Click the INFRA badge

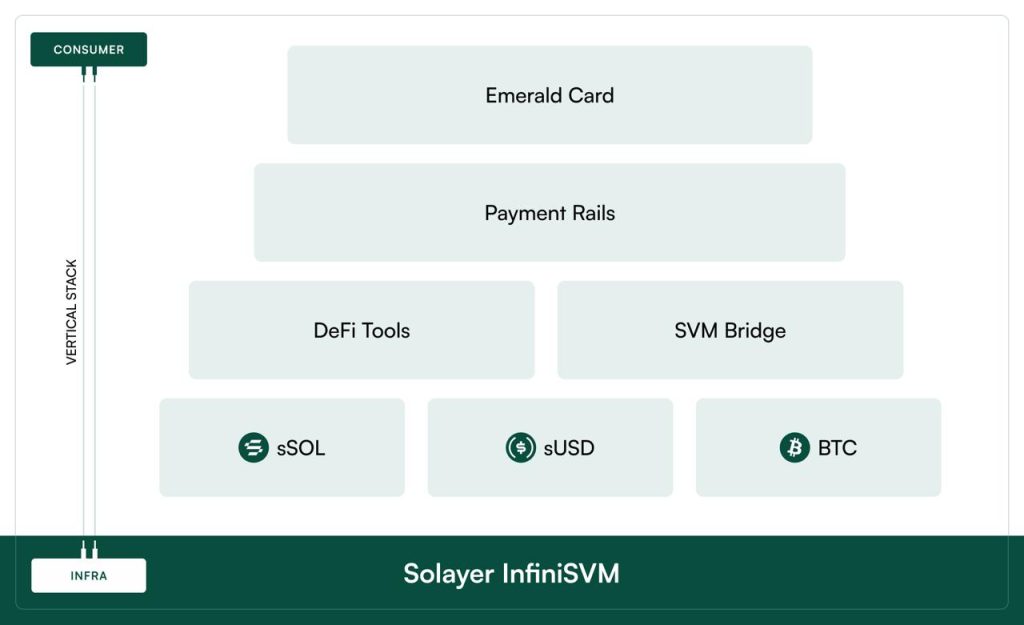89,576
